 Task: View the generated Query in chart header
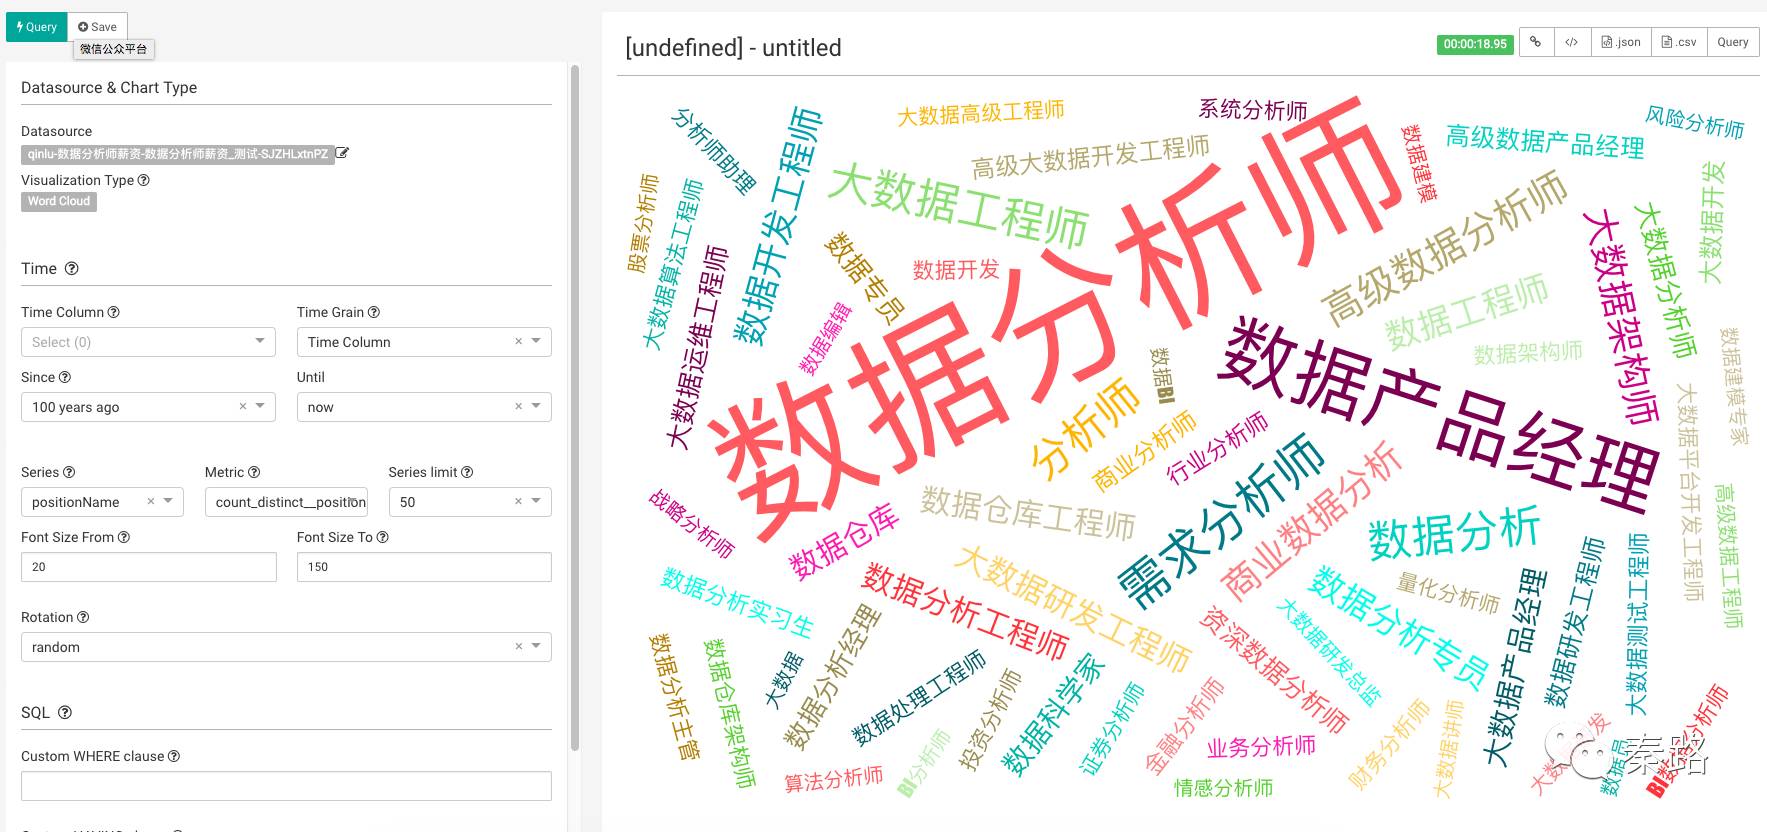point(1733,42)
